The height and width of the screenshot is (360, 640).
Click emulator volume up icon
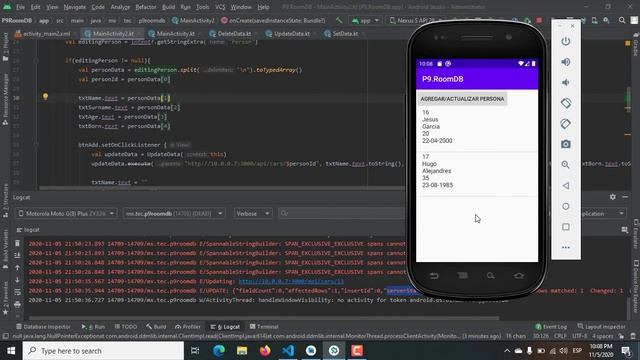(566, 62)
